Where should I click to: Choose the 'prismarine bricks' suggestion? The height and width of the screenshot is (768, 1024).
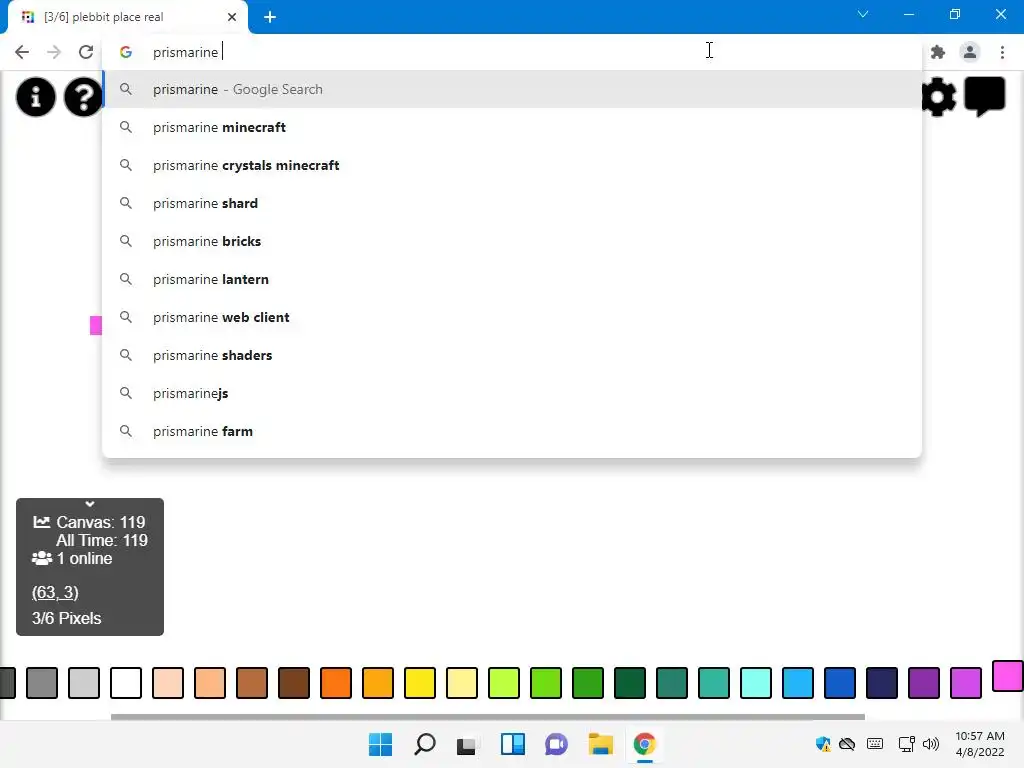[512, 241]
